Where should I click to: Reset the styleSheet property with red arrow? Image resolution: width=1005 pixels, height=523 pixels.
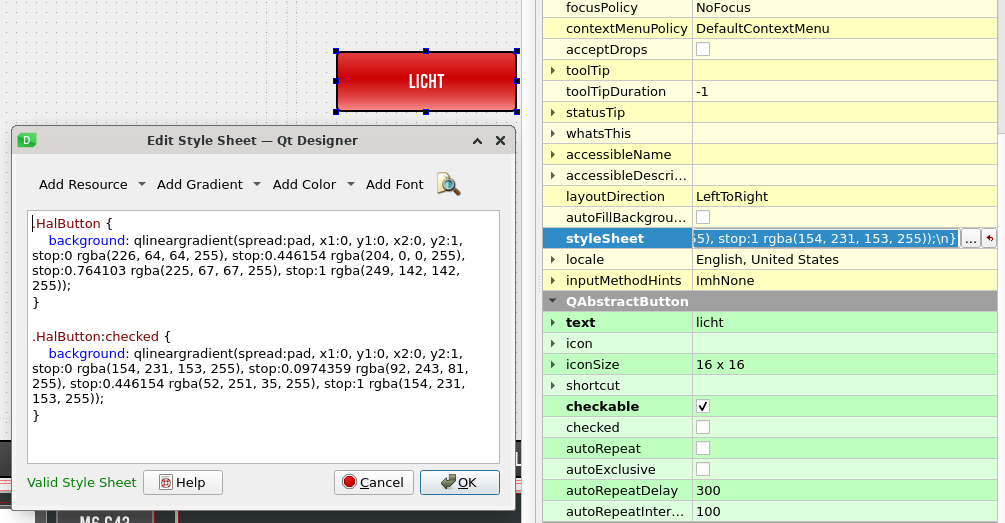(989, 238)
